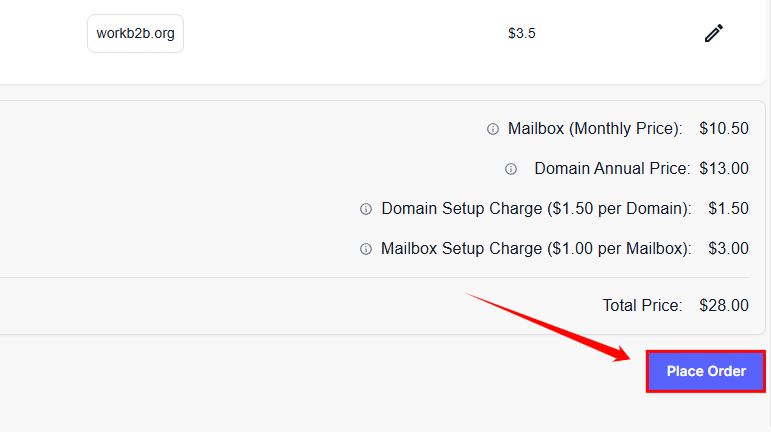
Task: Select the workb2b.org domain chip
Action: (135, 33)
